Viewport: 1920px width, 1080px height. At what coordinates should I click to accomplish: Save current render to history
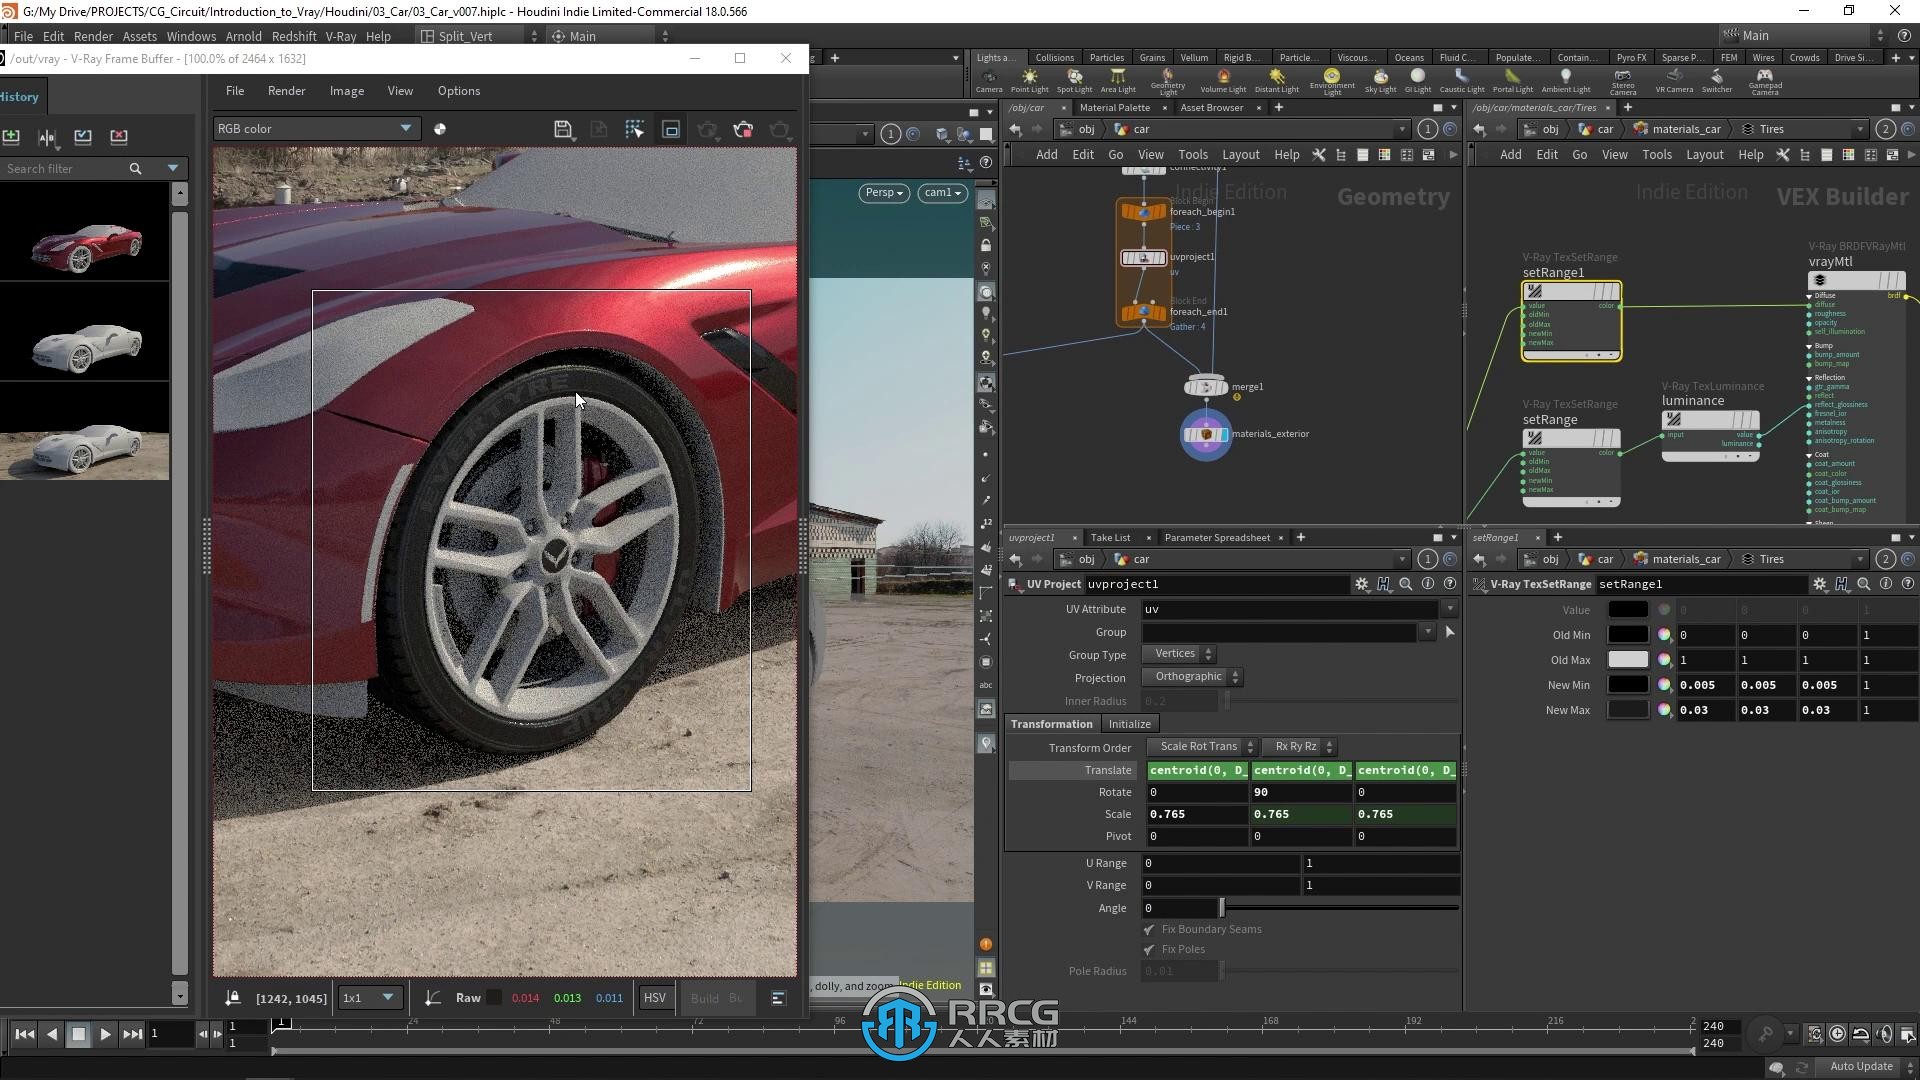[11, 136]
